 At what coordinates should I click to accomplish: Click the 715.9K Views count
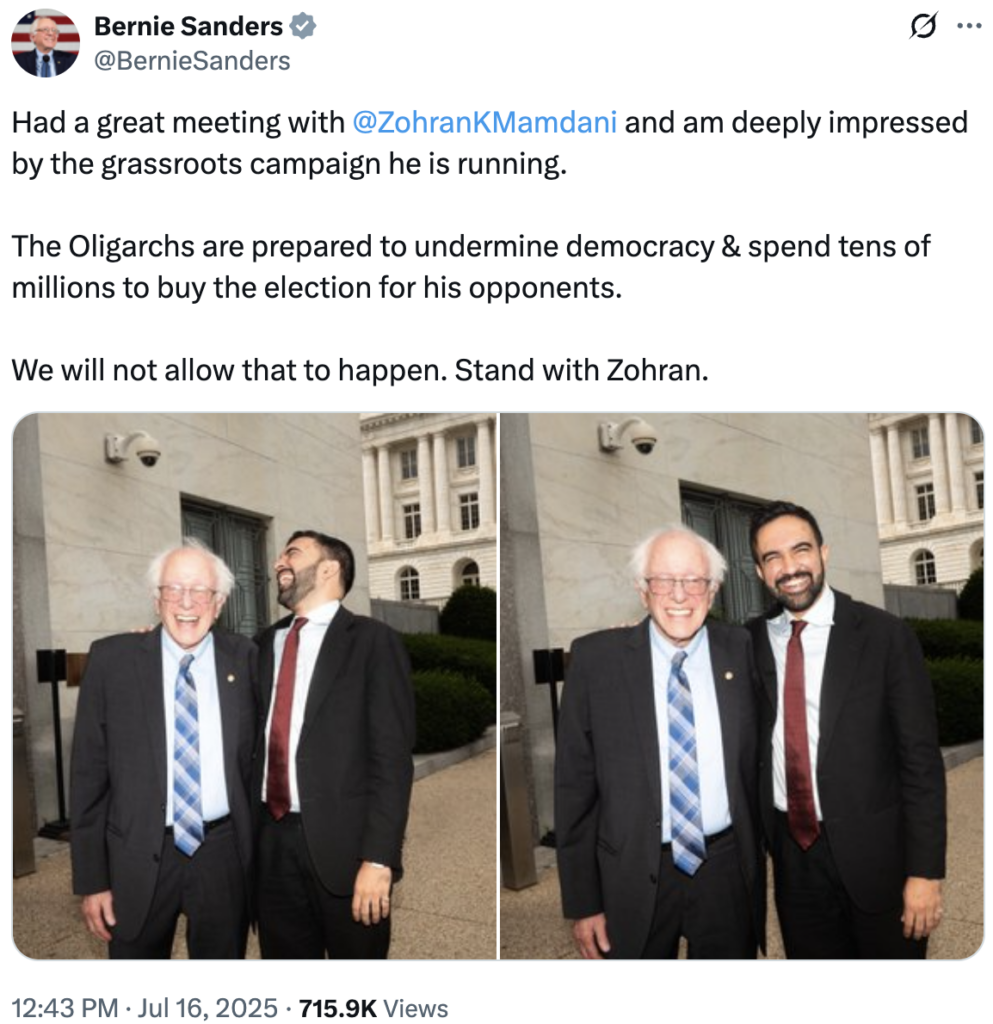(373, 1008)
